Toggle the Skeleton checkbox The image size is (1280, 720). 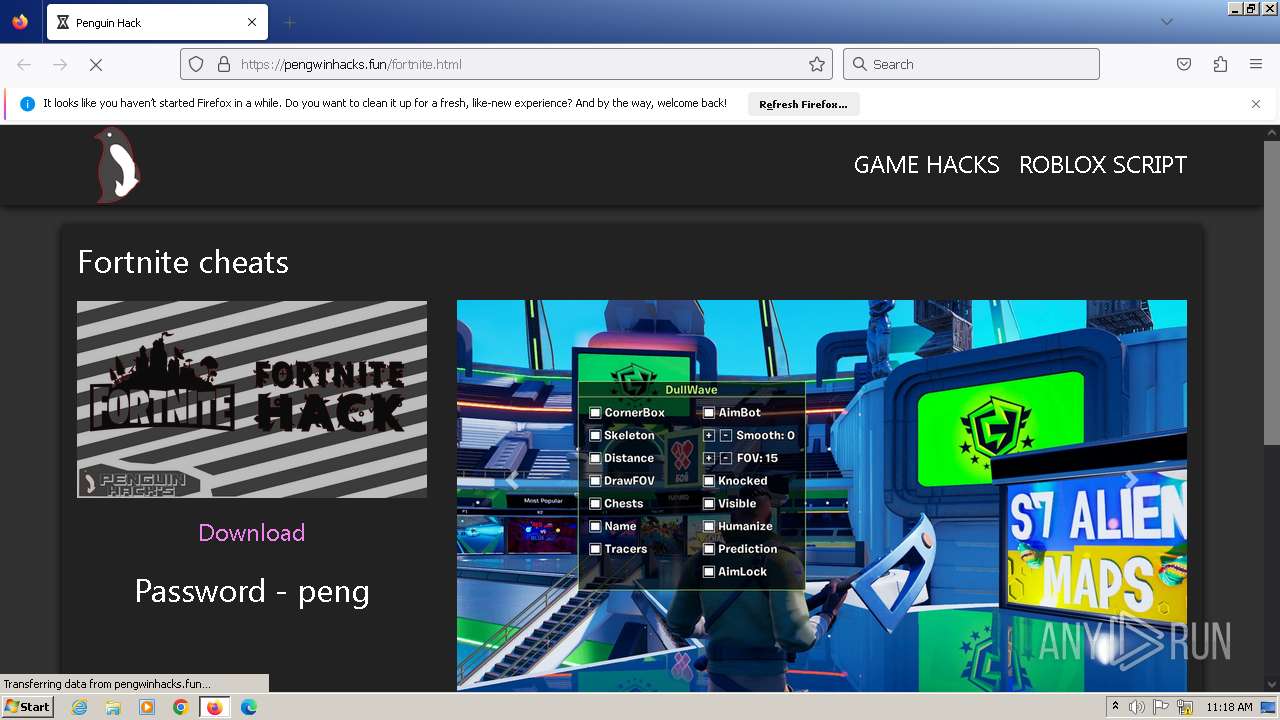click(595, 436)
